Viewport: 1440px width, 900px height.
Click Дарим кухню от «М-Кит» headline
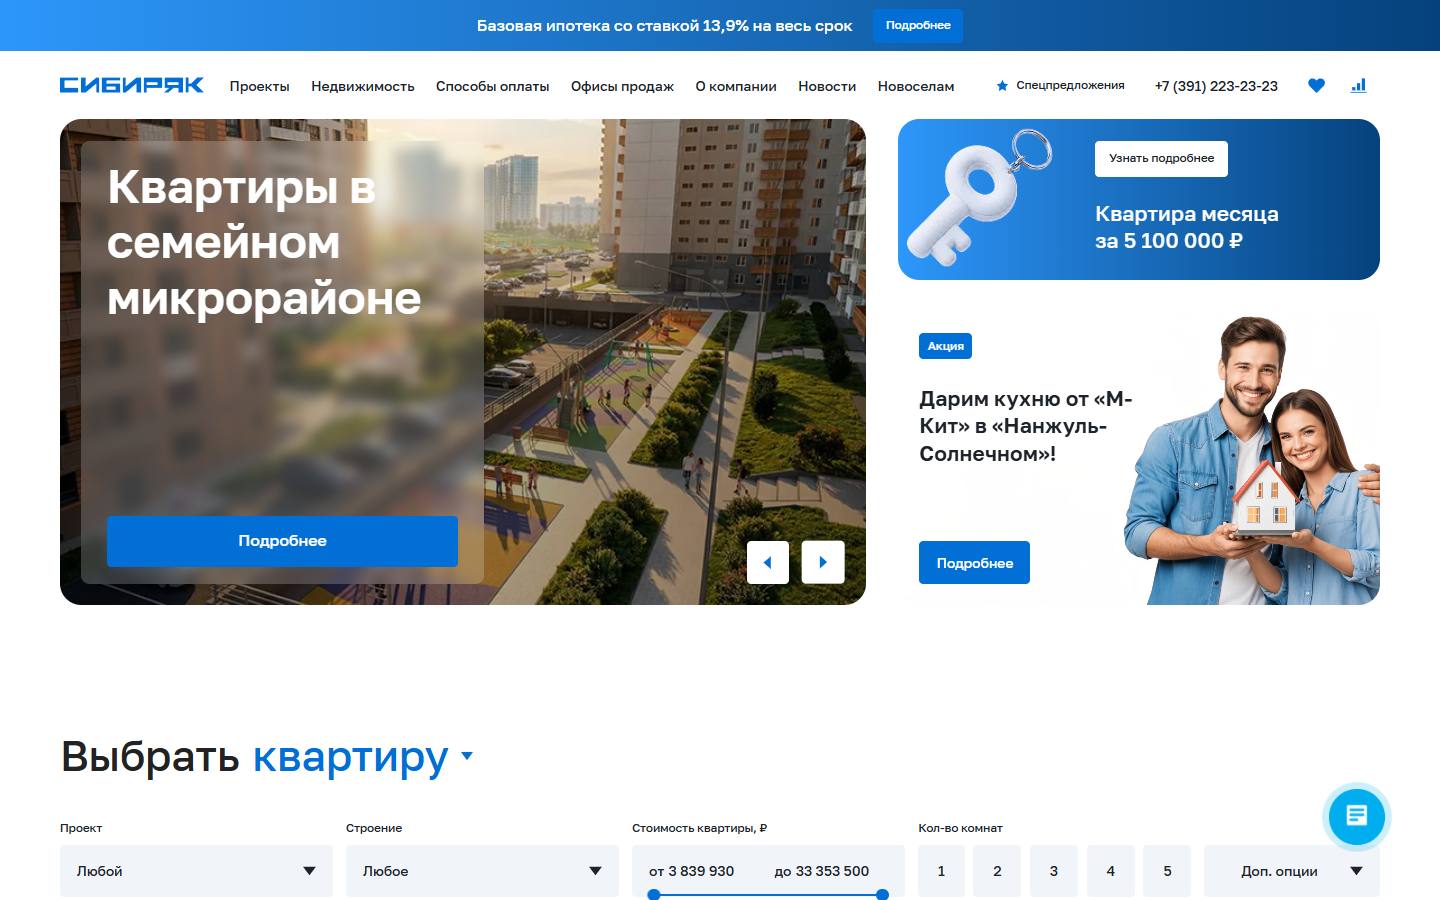pos(1026,426)
